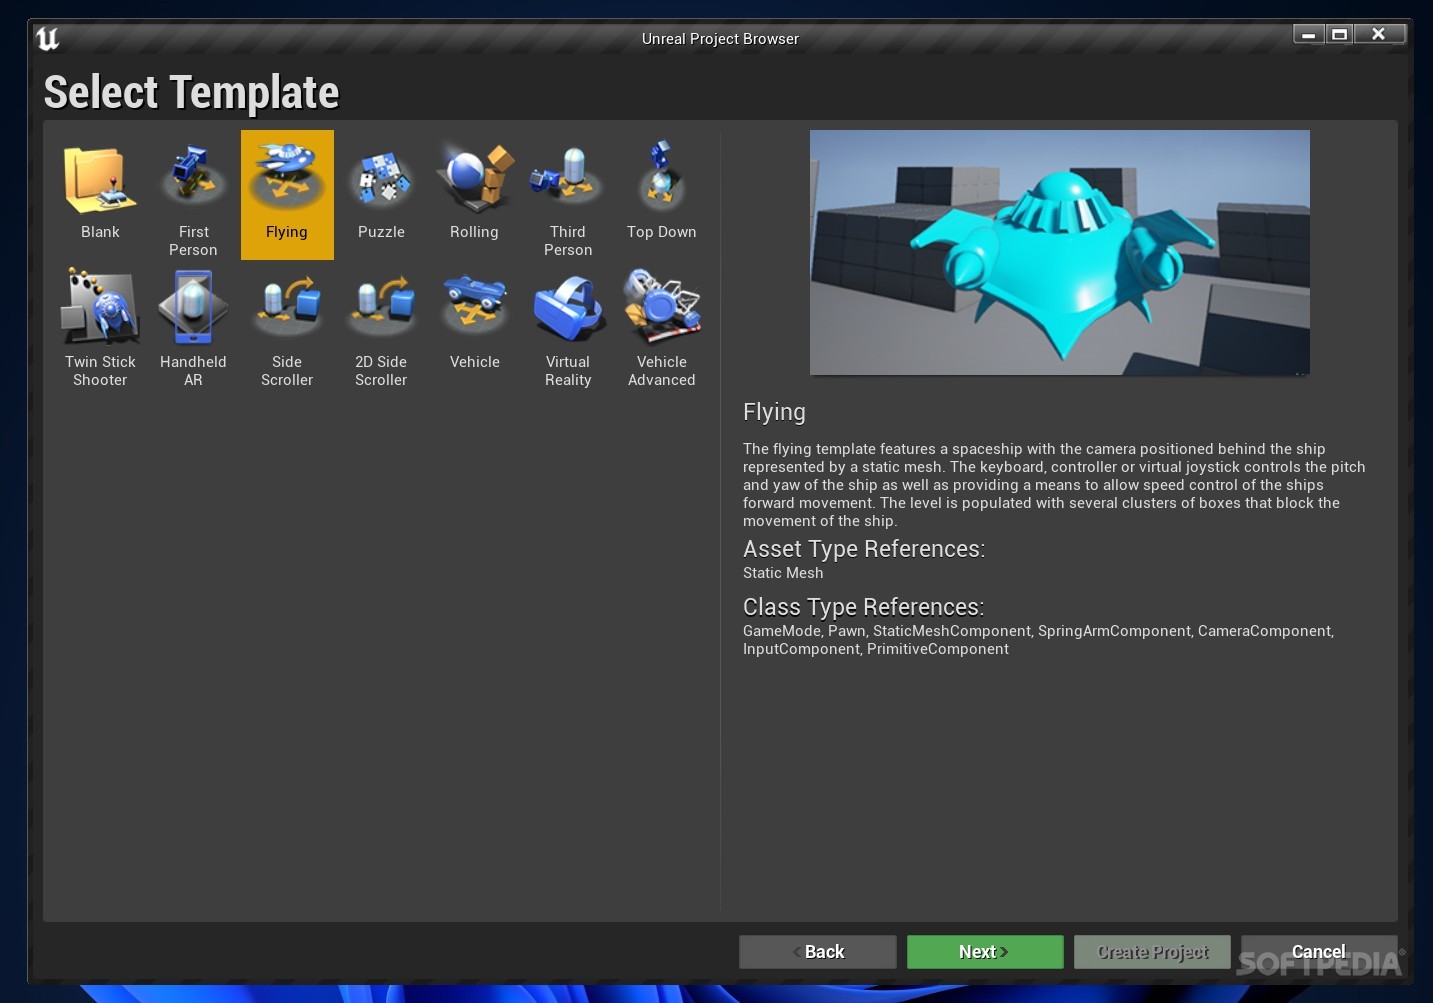
Task: Cancel the project browser
Action: [x=1319, y=952]
